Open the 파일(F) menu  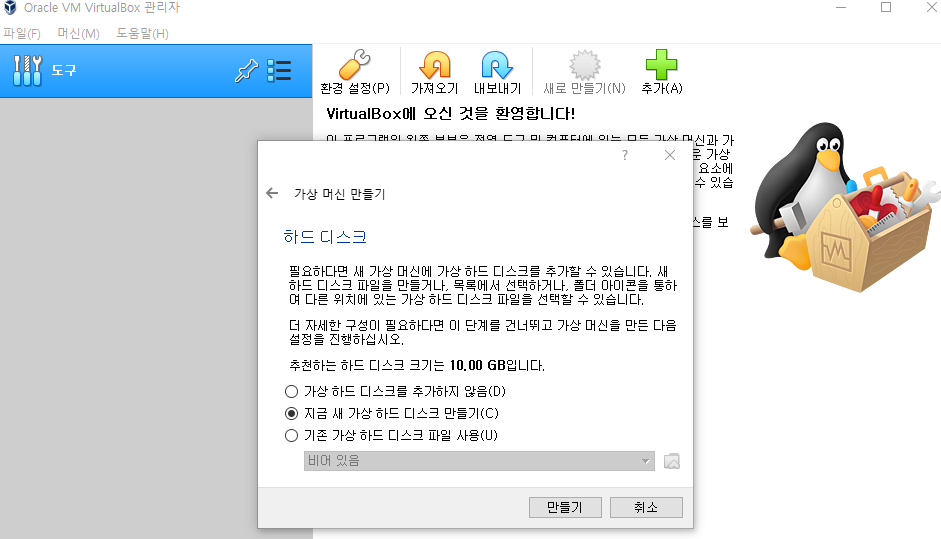pyautogui.click(x=22, y=34)
